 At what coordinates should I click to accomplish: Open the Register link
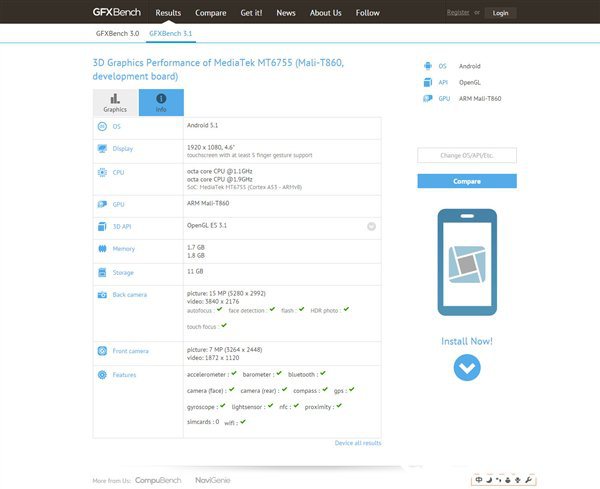pos(458,13)
